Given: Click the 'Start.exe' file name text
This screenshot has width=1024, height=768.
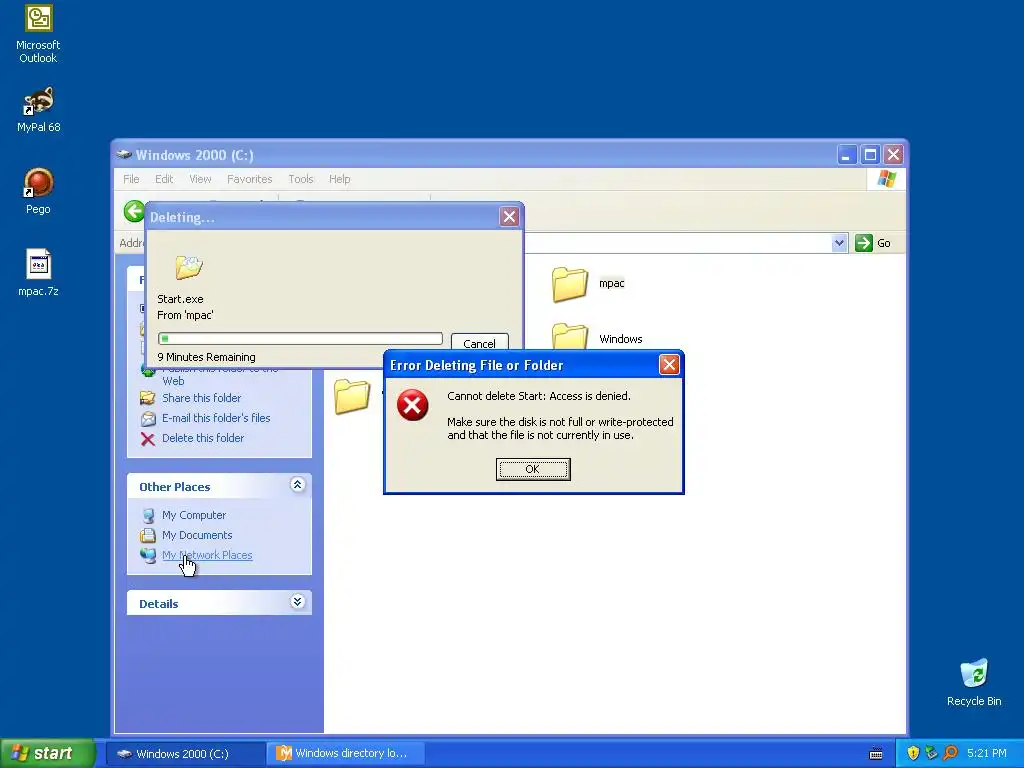Looking at the screenshot, I should 180,299.
